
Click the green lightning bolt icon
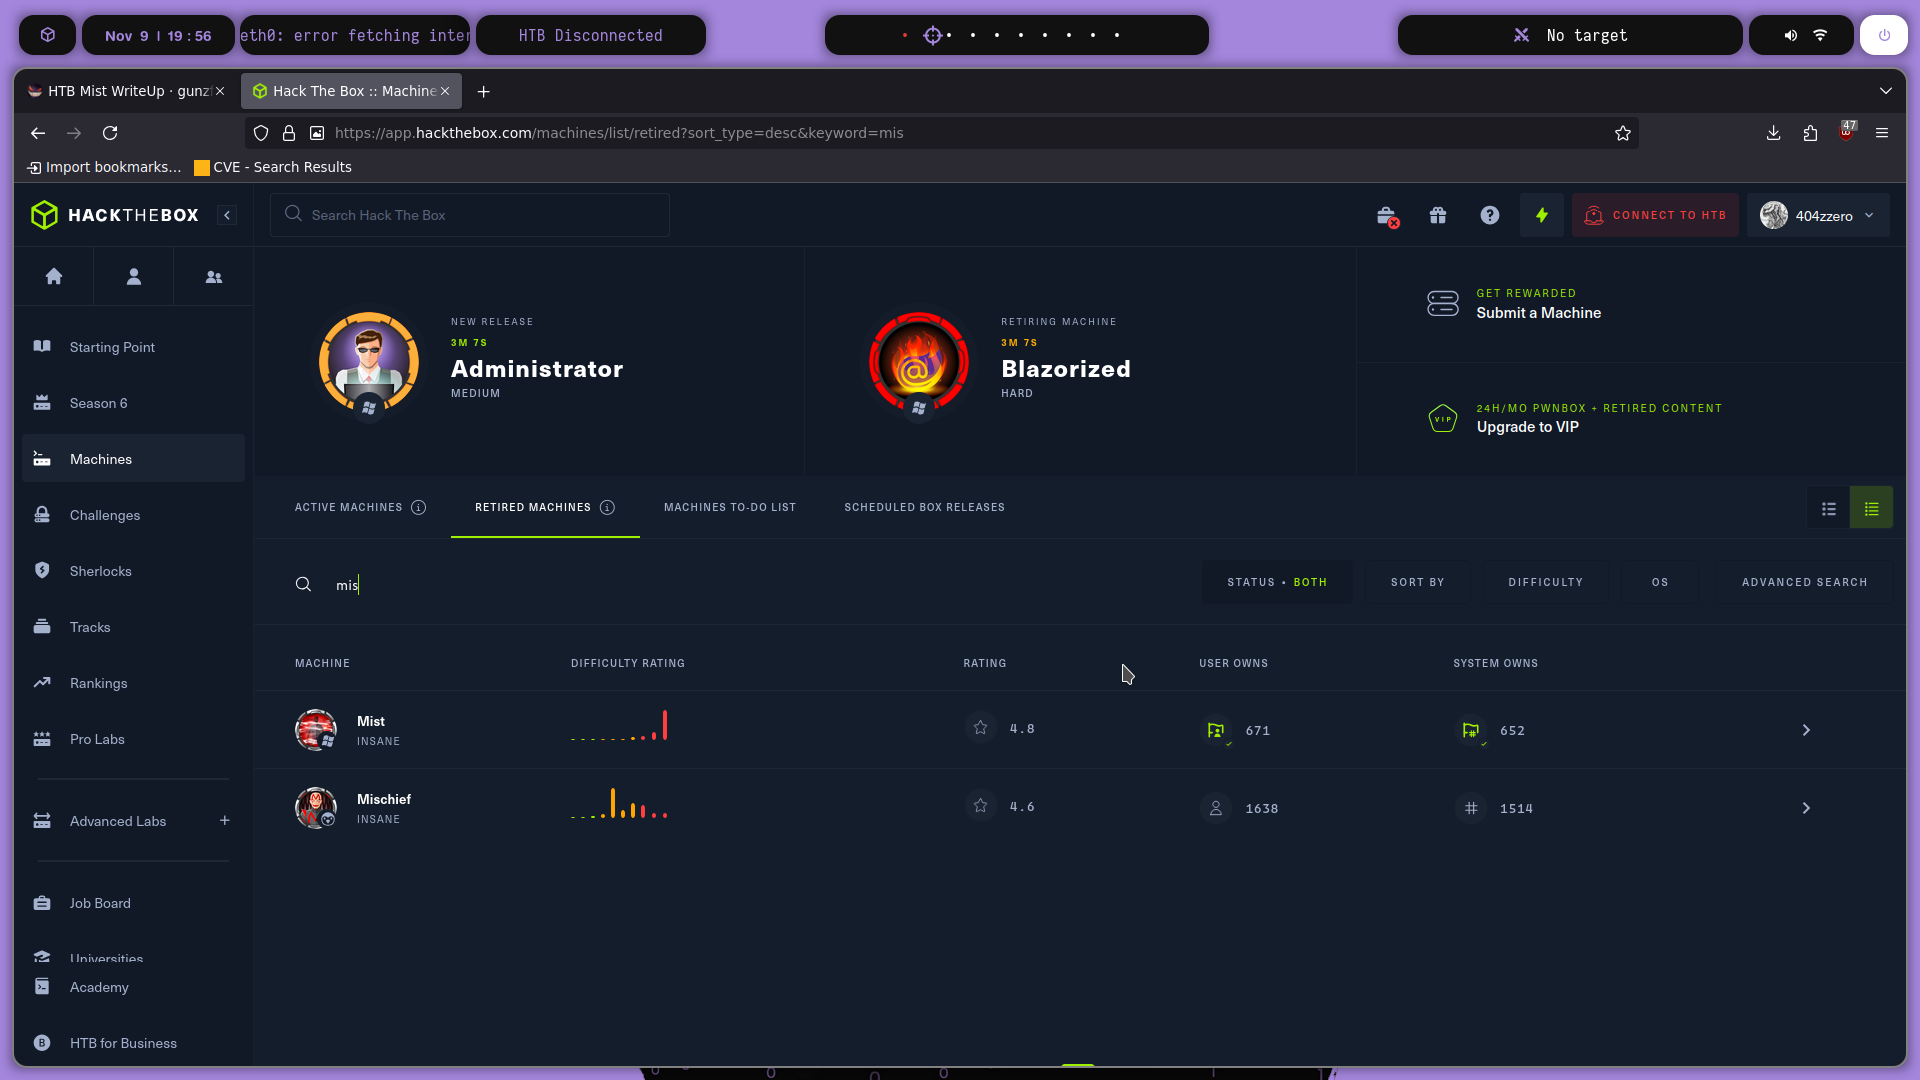click(1542, 215)
